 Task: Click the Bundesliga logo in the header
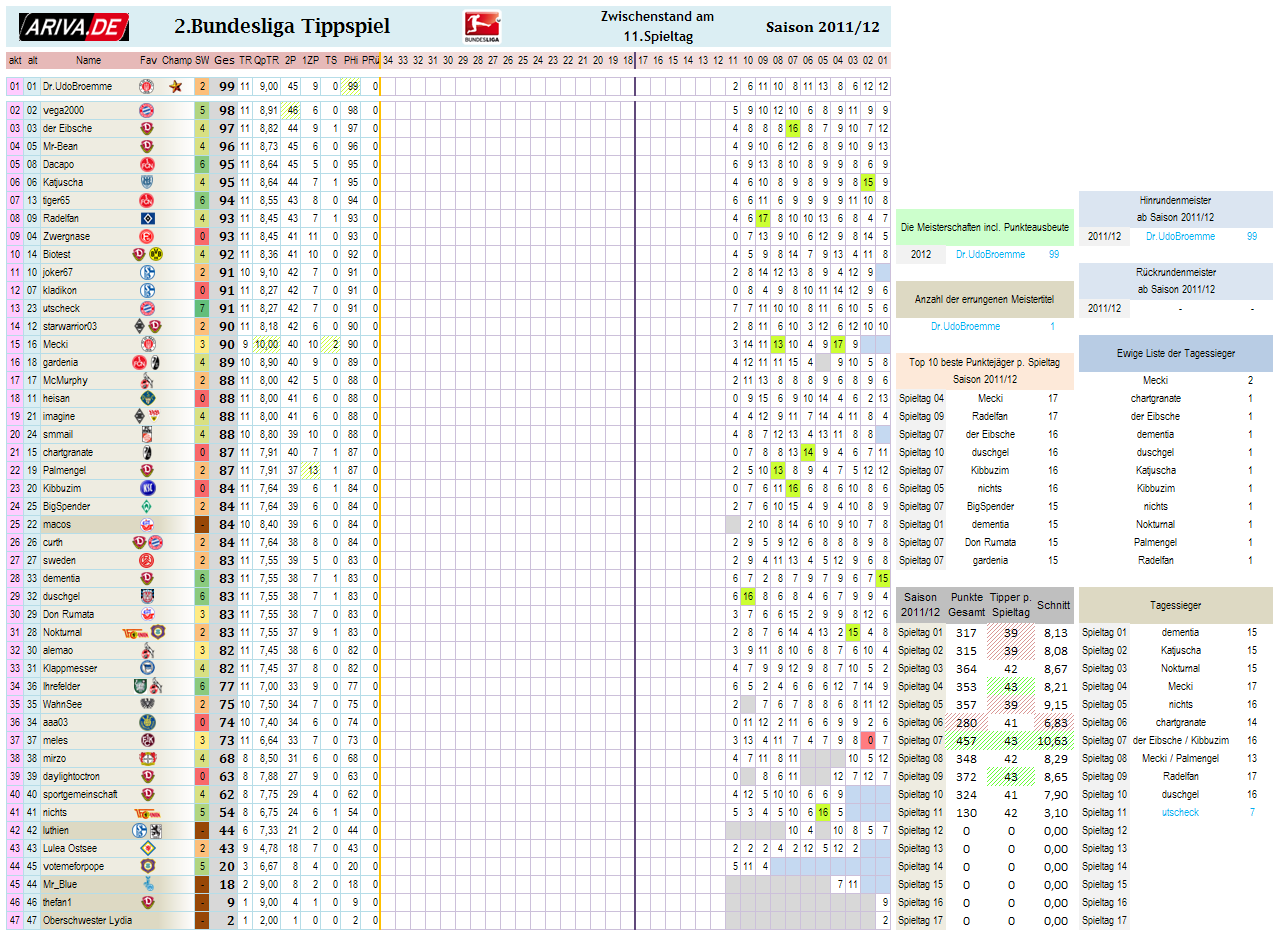pyautogui.click(x=483, y=27)
